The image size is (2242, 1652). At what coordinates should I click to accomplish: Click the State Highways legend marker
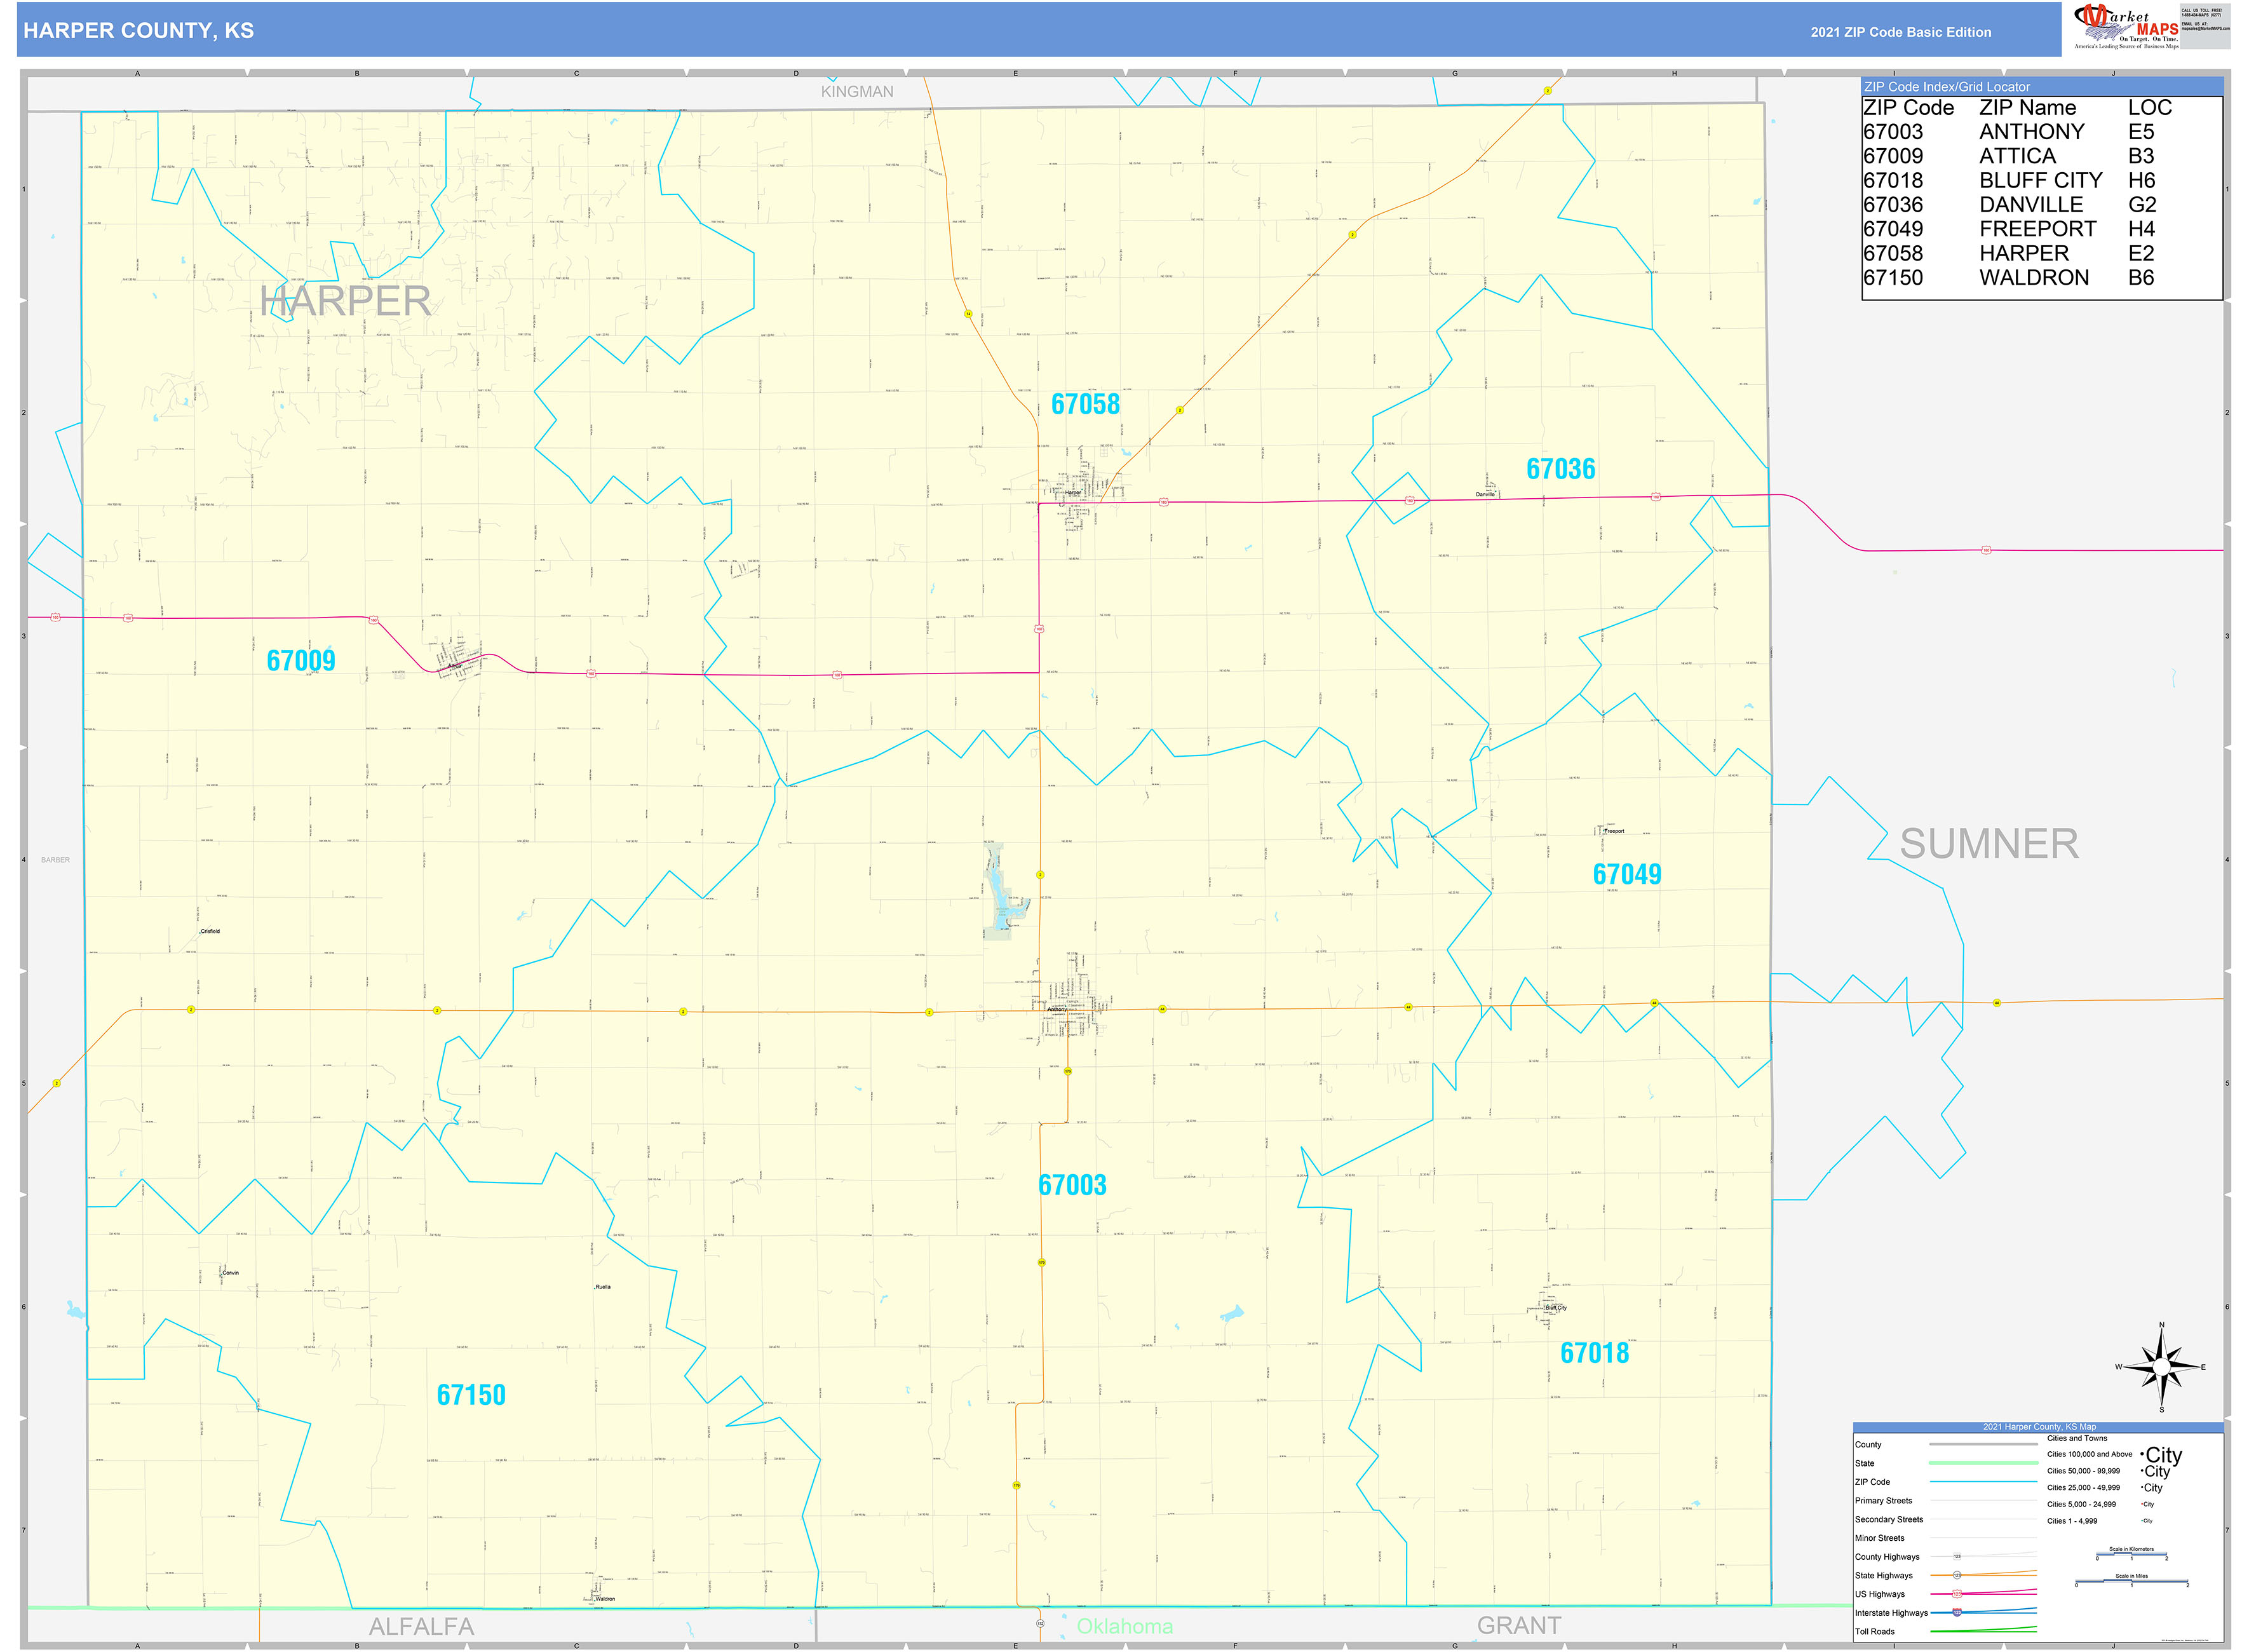point(1958,1575)
